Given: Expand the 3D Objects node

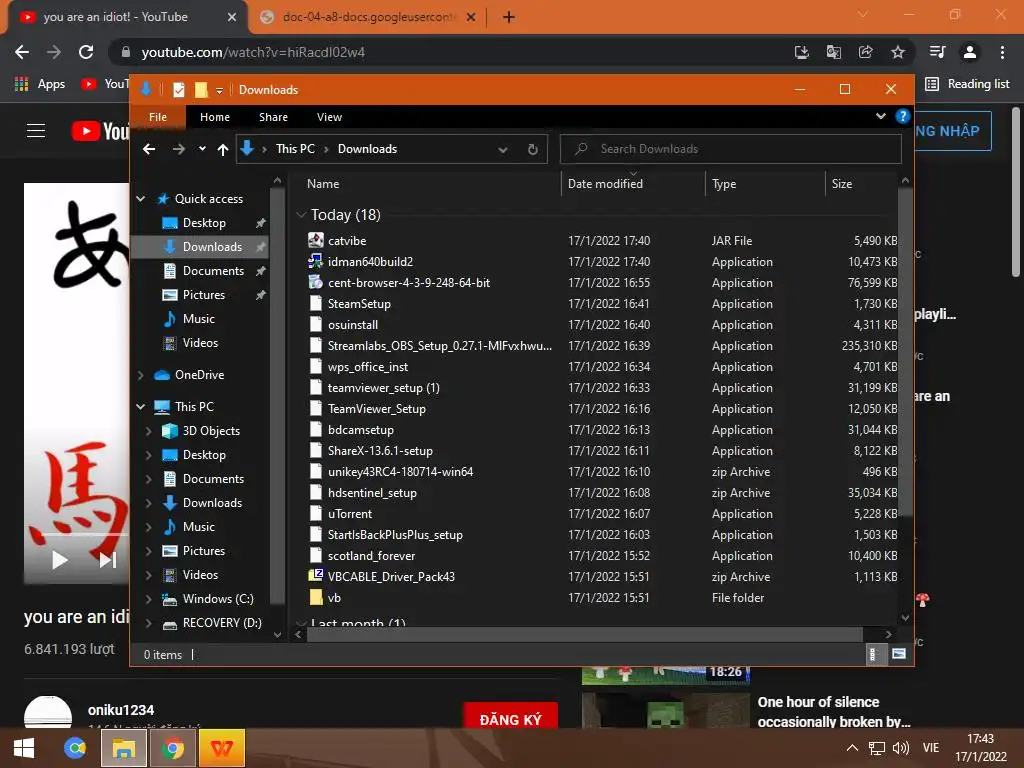Looking at the screenshot, I should point(148,431).
